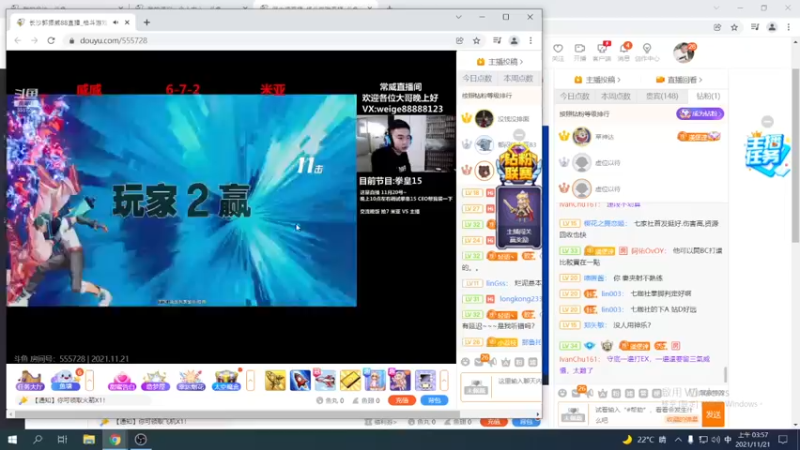The height and width of the screenshot is (450, 800).
Task: Open 创作中心 icon in back window
Action: coord(647,52)
